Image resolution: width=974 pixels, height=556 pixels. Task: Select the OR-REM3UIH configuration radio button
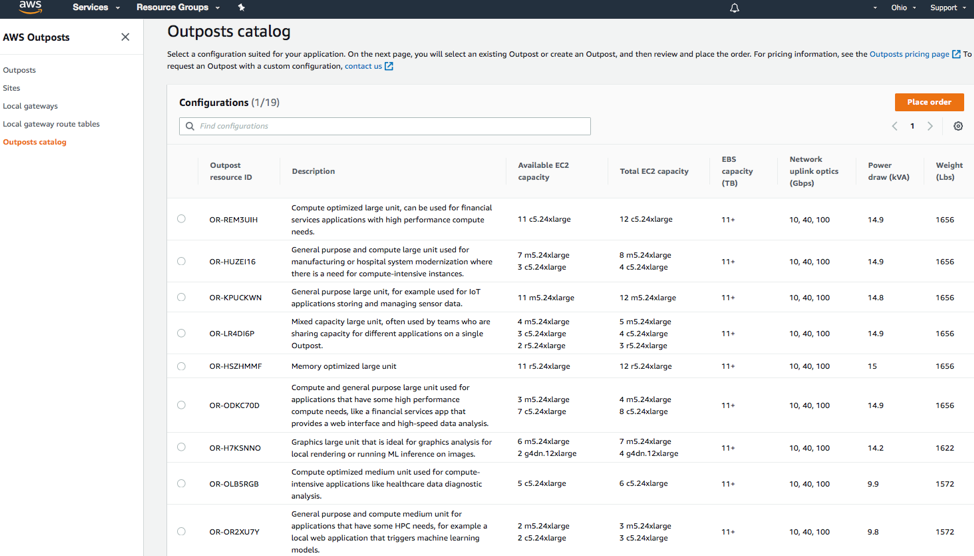pyautogui.click(x=181, y=219)
